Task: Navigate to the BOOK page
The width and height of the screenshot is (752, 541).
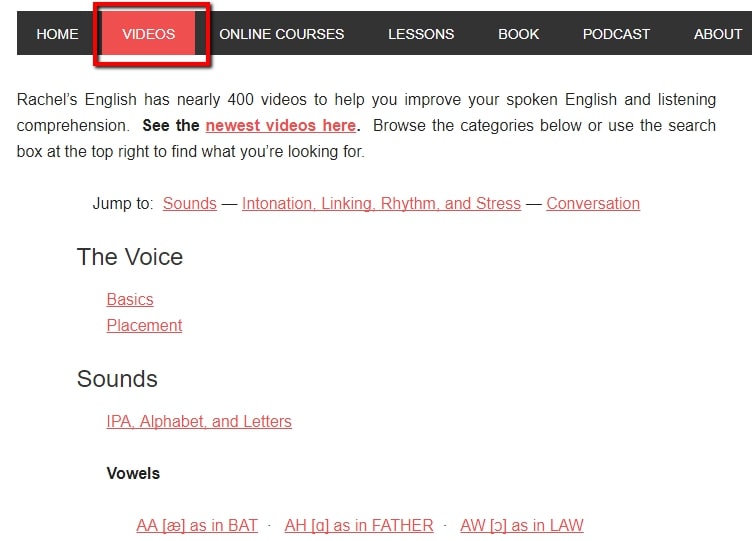Action: coord(518,34)
